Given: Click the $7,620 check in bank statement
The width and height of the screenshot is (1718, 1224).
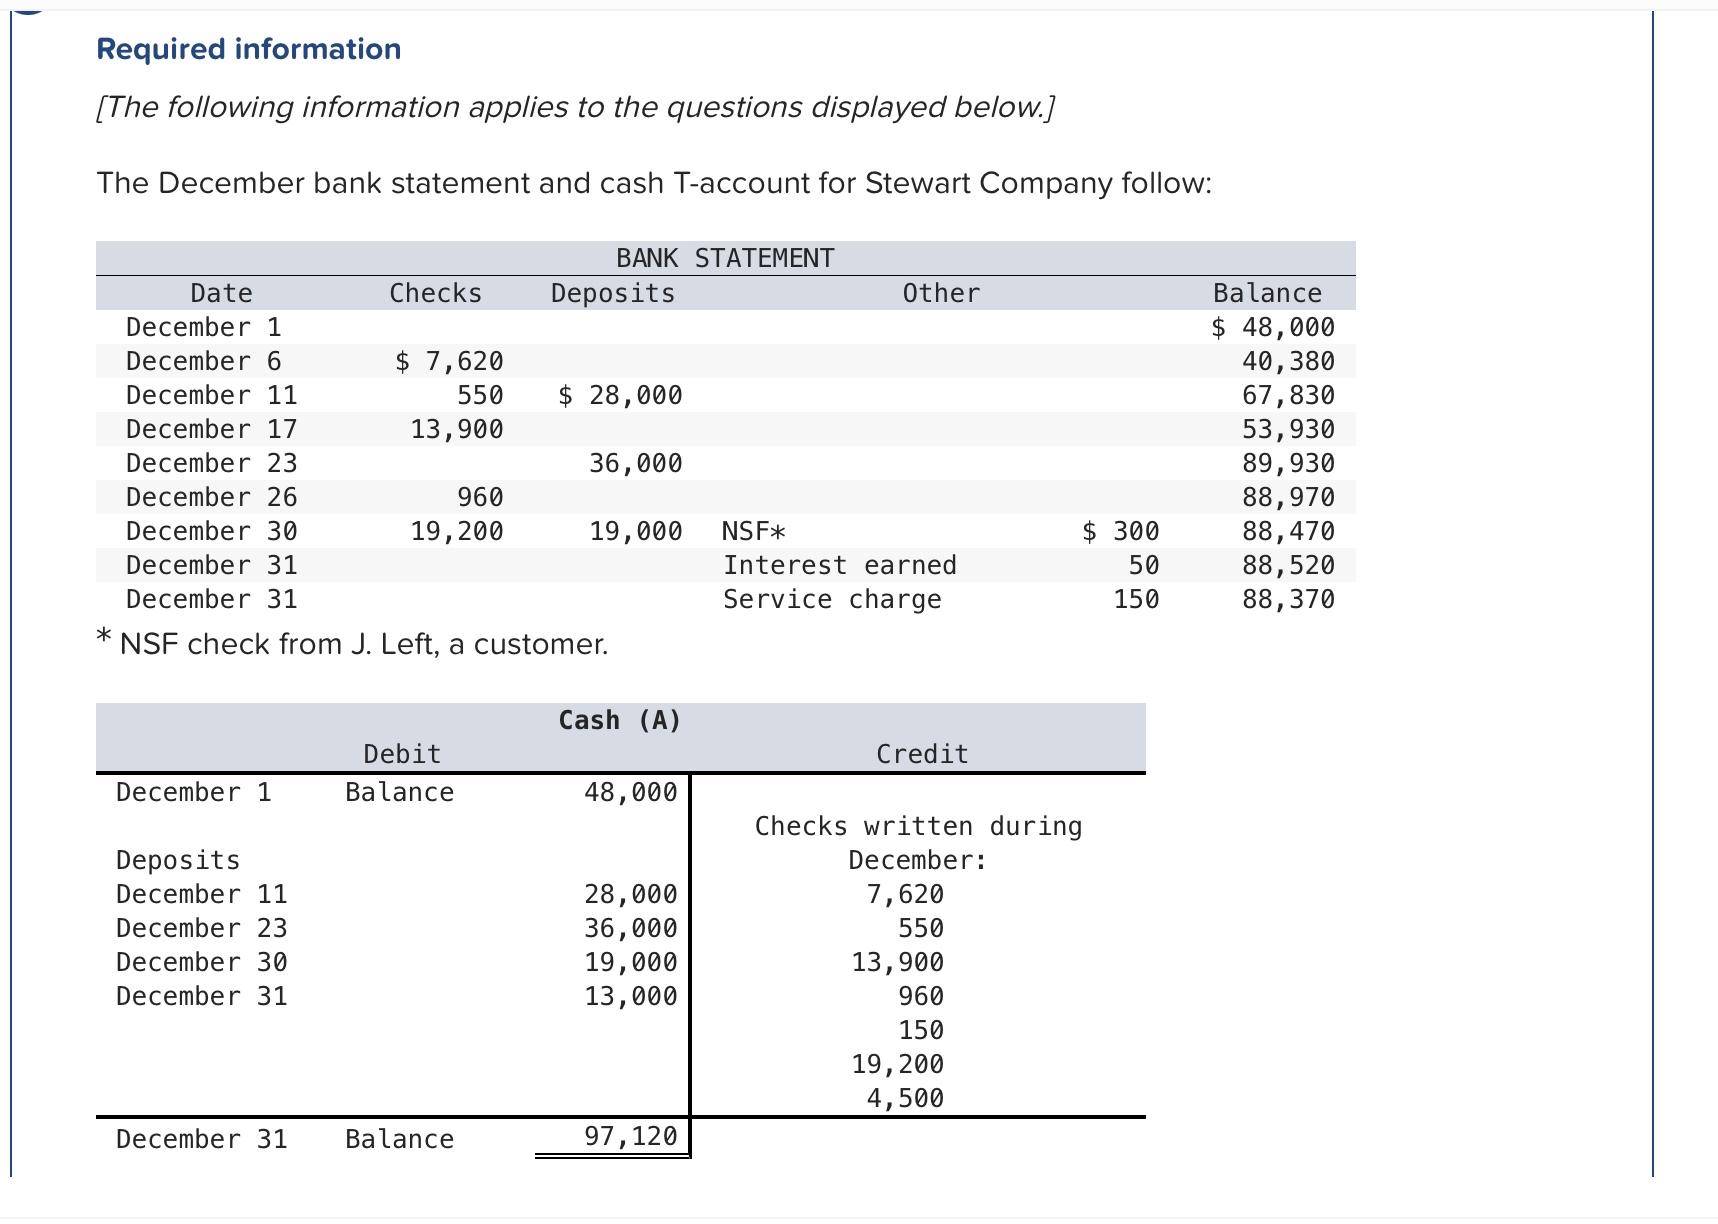Looking at the screenshot, I should 449,361.
